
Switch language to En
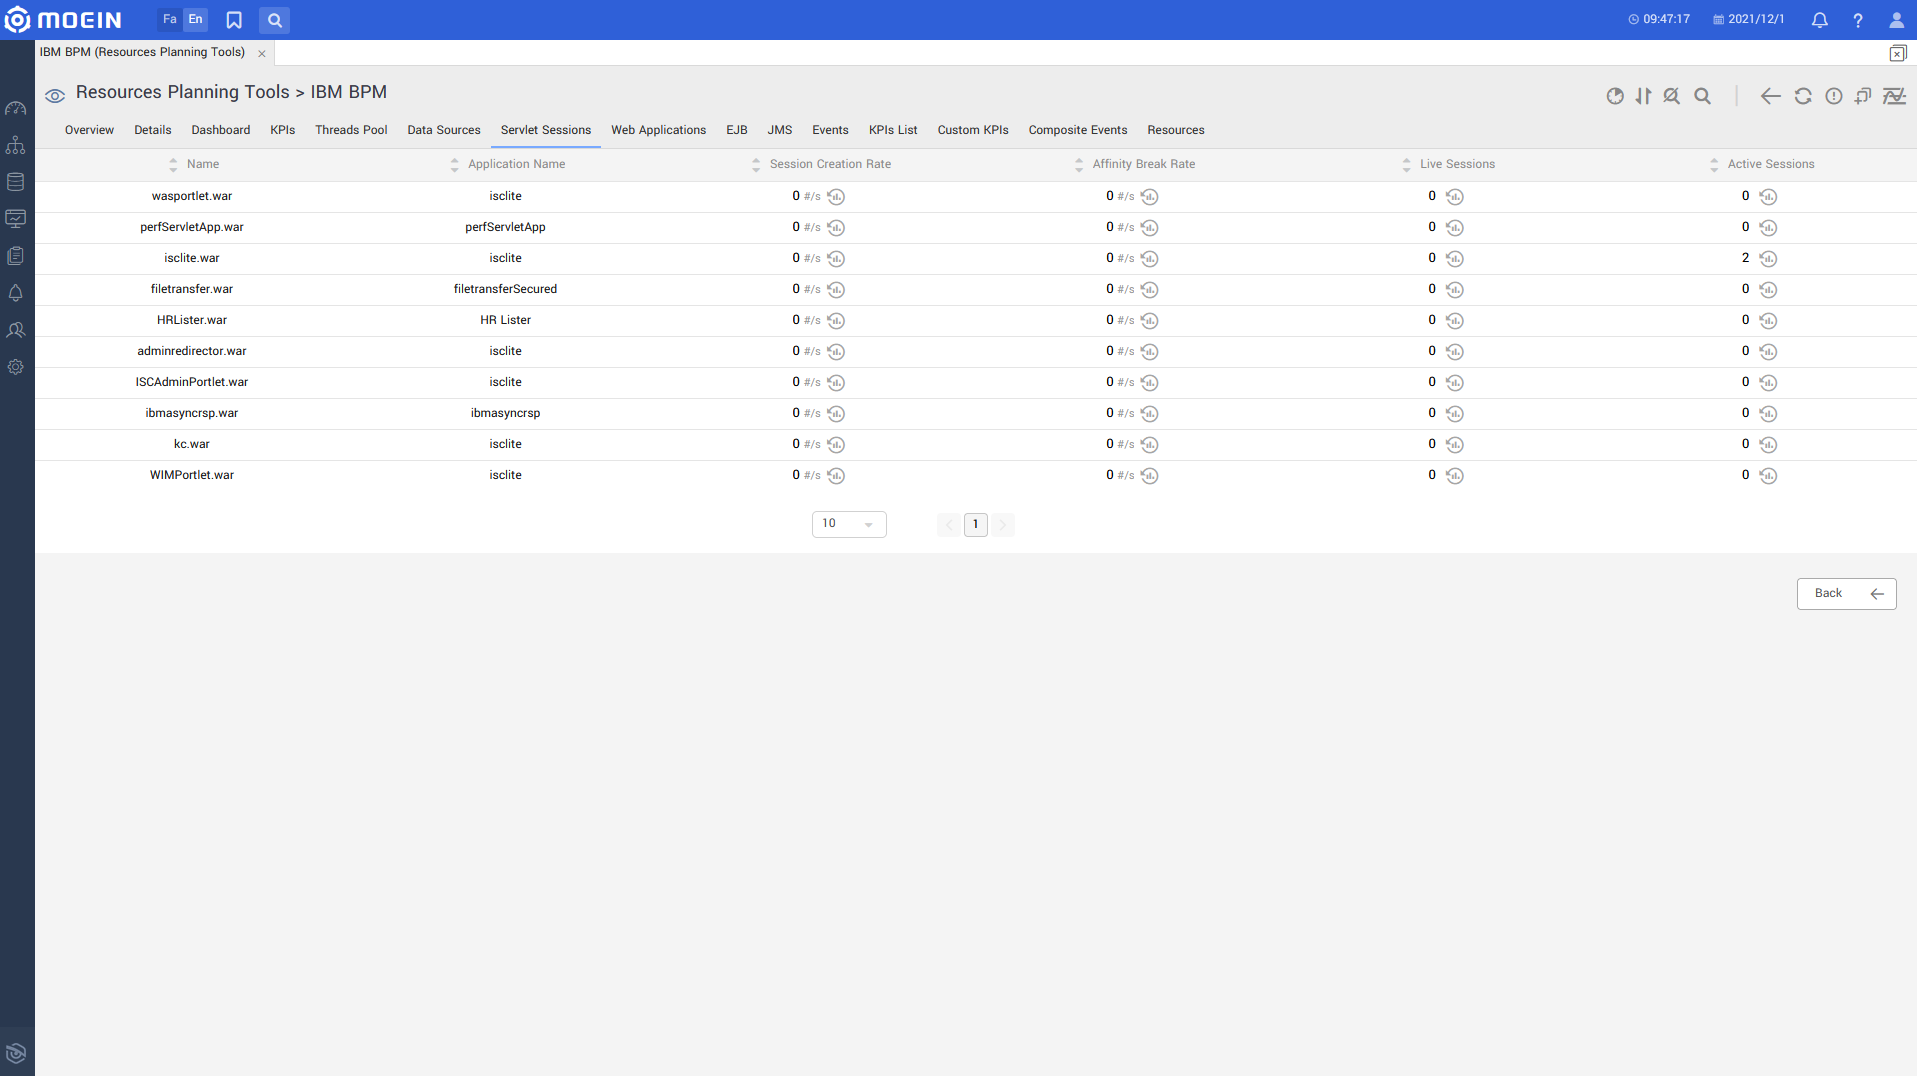195,19
